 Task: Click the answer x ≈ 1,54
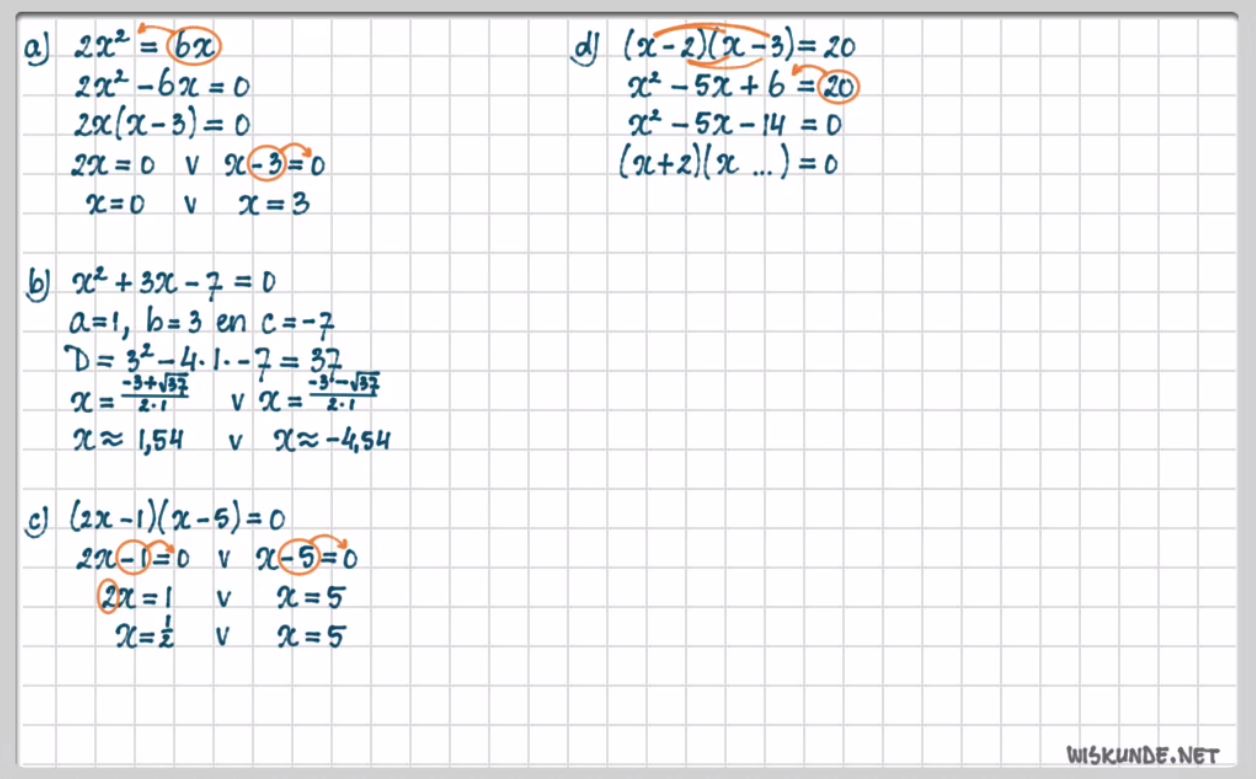point(128,440)
